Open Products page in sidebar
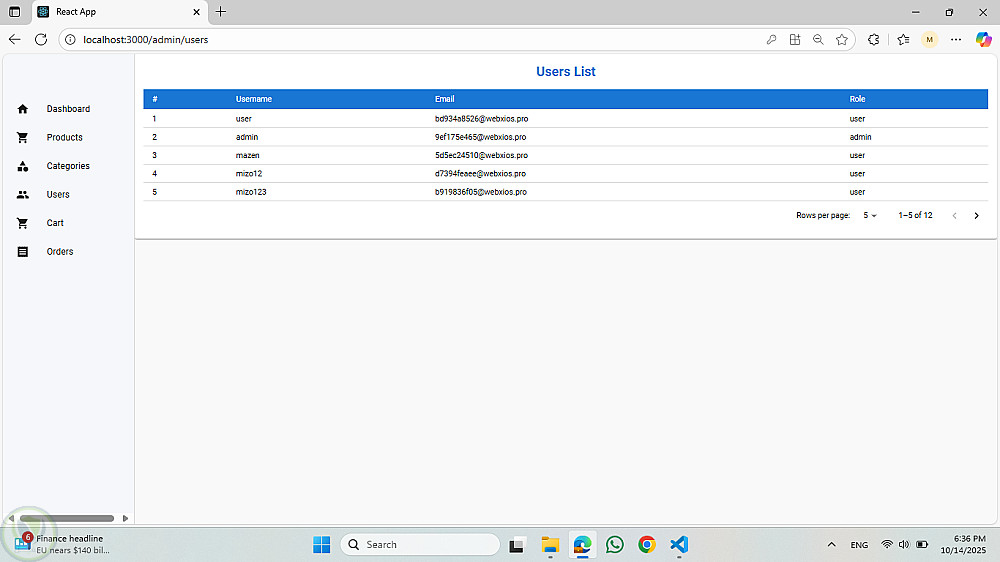The width and height of the screenshot is (1000, 562). 64,138
